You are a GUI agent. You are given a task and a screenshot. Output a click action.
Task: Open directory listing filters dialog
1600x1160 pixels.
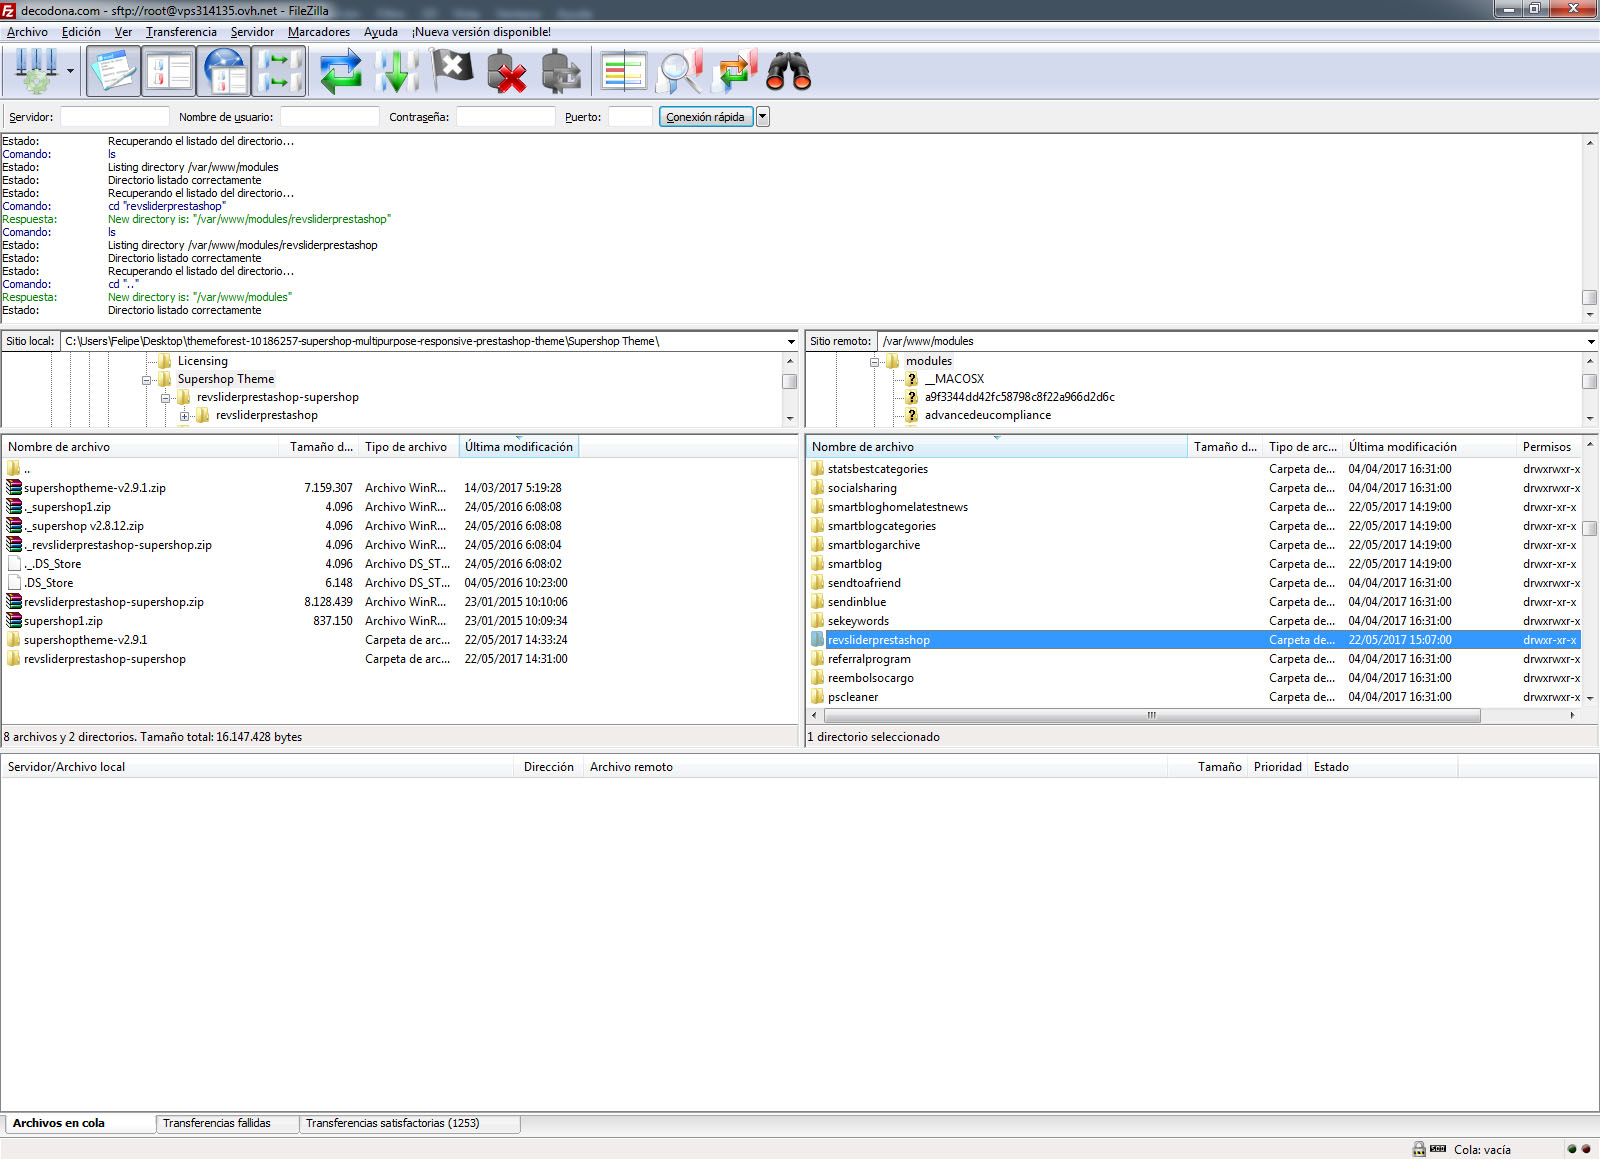(624, 71)
